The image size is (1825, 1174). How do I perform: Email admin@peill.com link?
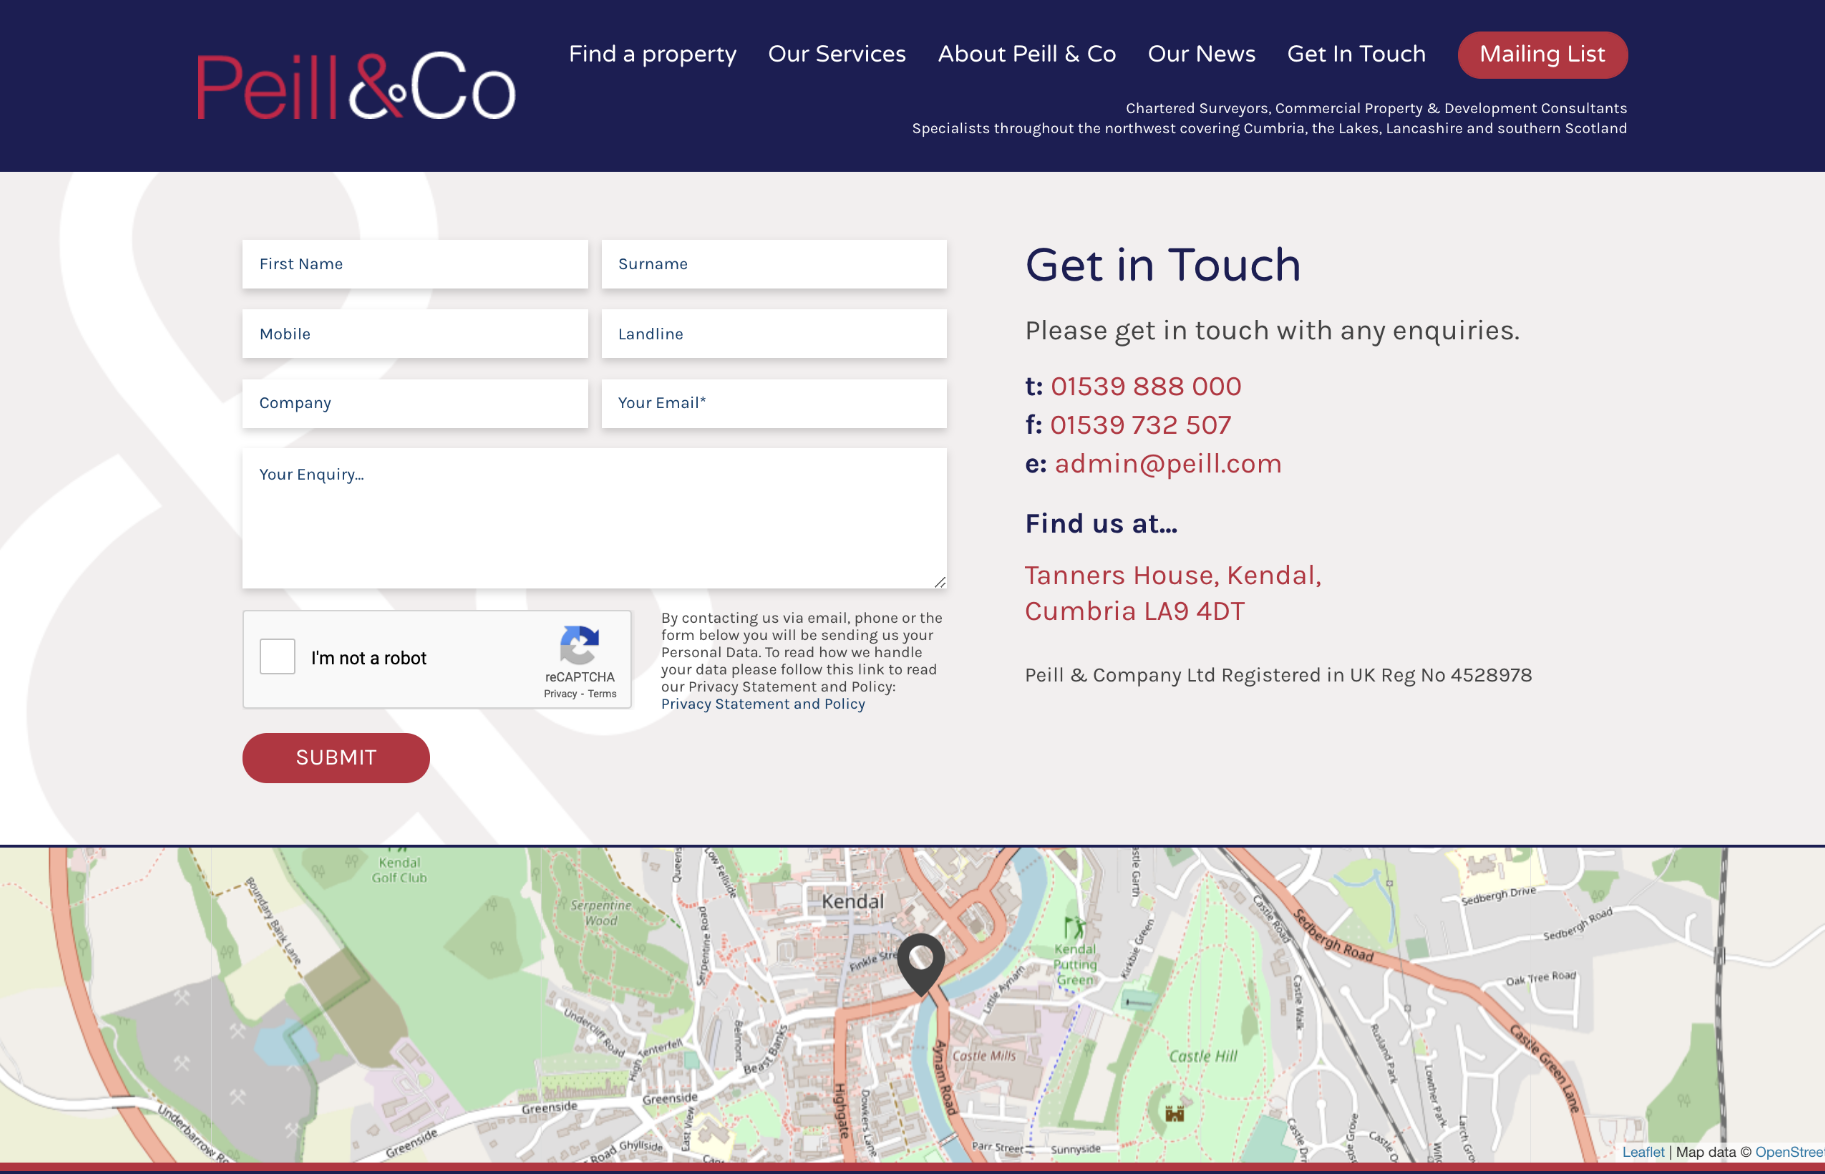point(1168,464)
